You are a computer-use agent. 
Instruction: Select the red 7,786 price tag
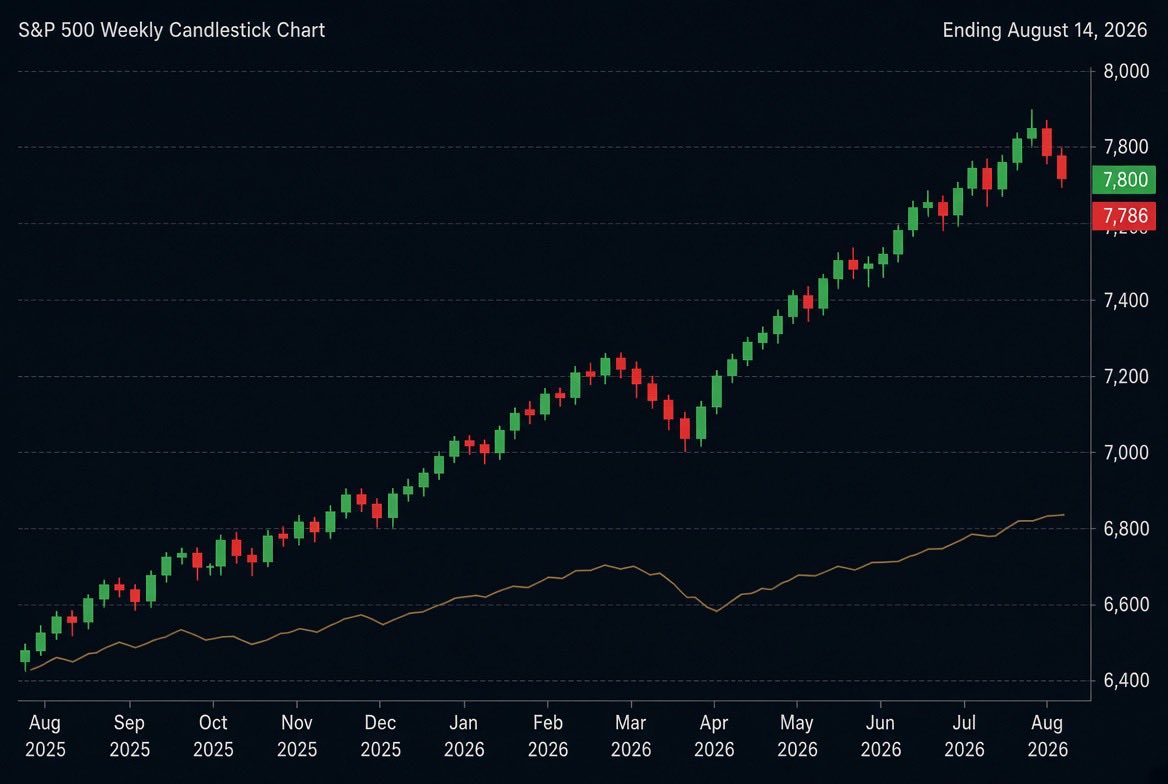click(1124, 216)
